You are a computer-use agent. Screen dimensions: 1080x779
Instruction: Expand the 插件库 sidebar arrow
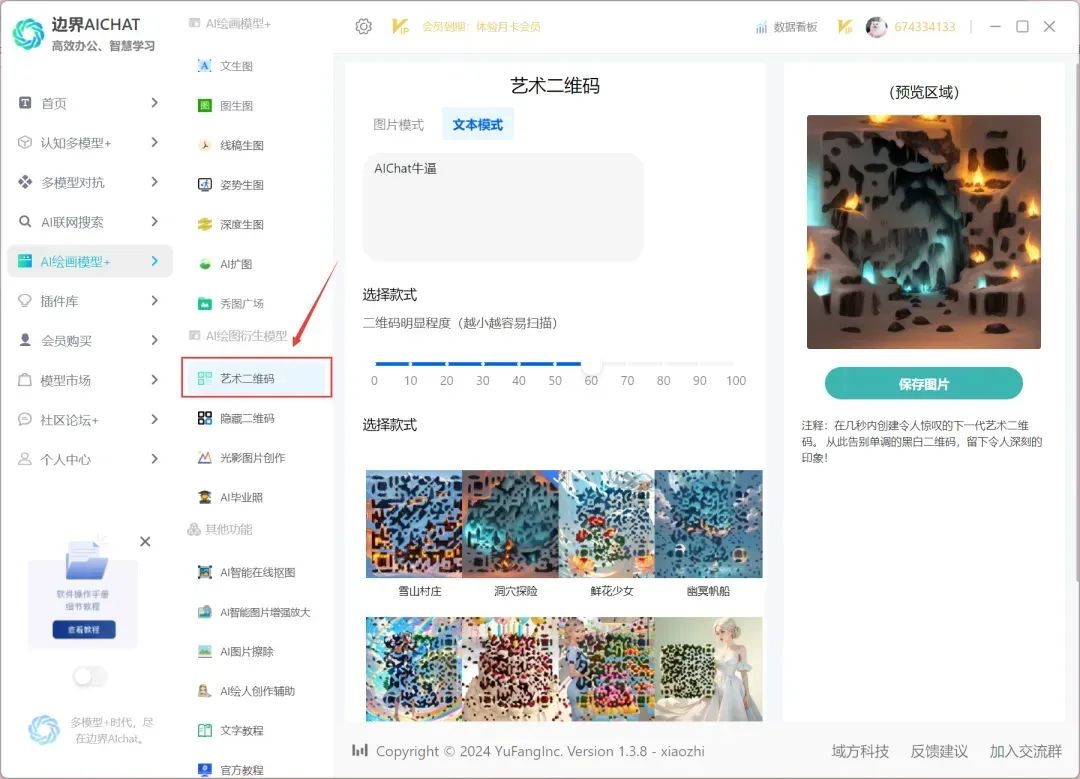[x=154, y=301]
